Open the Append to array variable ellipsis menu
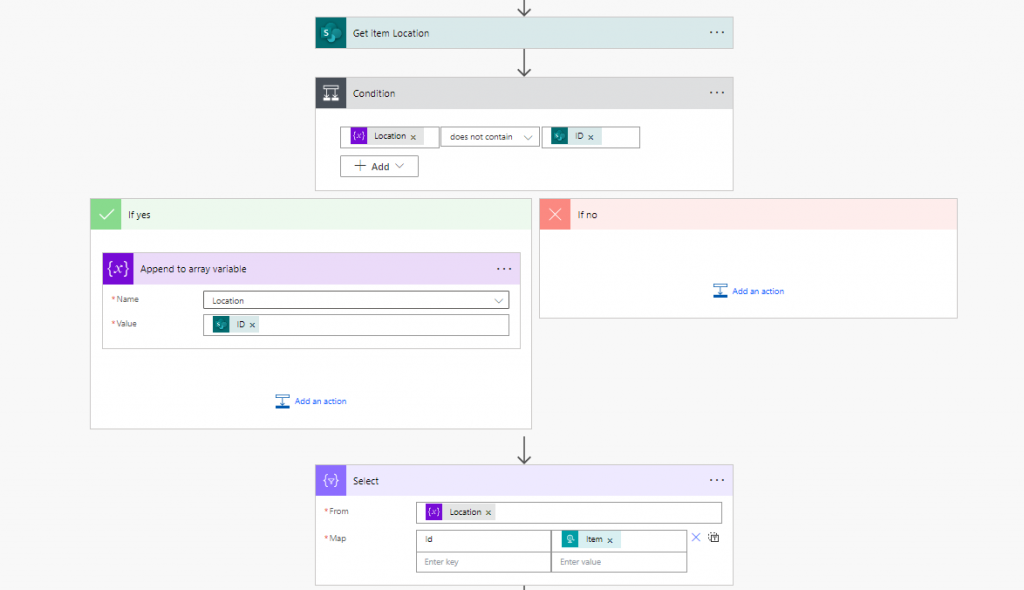This screenshot has height=590, width=1024. pos(504,269)
